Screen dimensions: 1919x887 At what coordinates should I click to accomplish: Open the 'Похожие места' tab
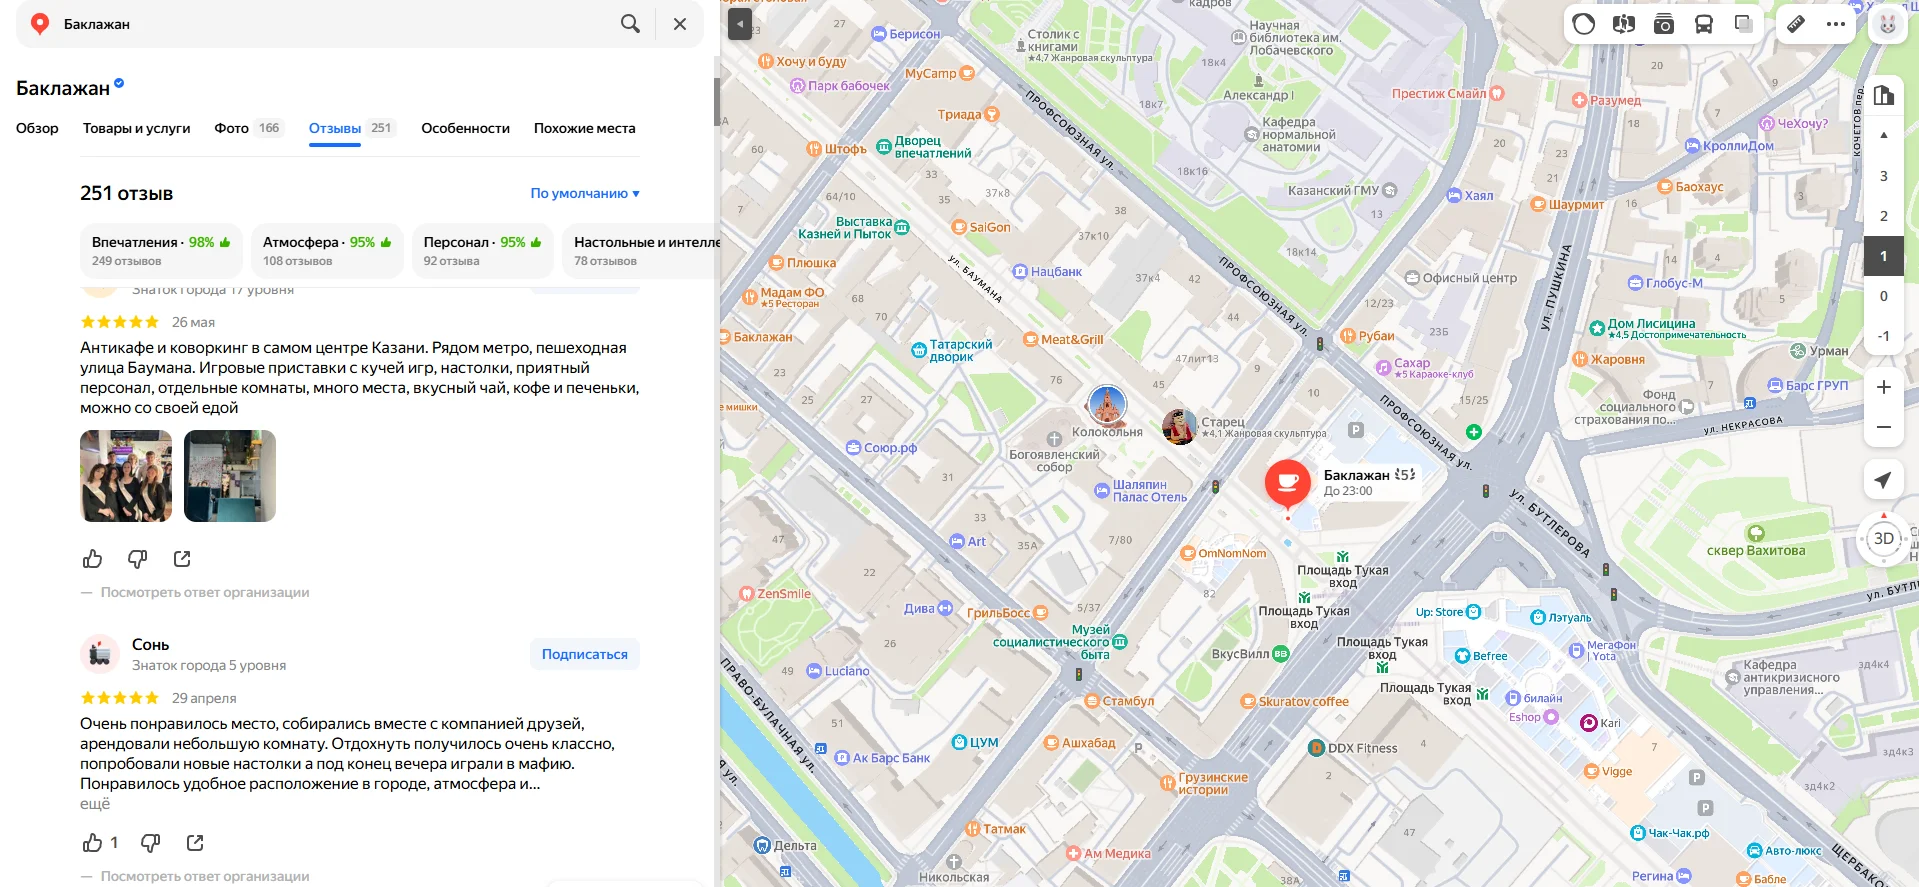point(584,128)
